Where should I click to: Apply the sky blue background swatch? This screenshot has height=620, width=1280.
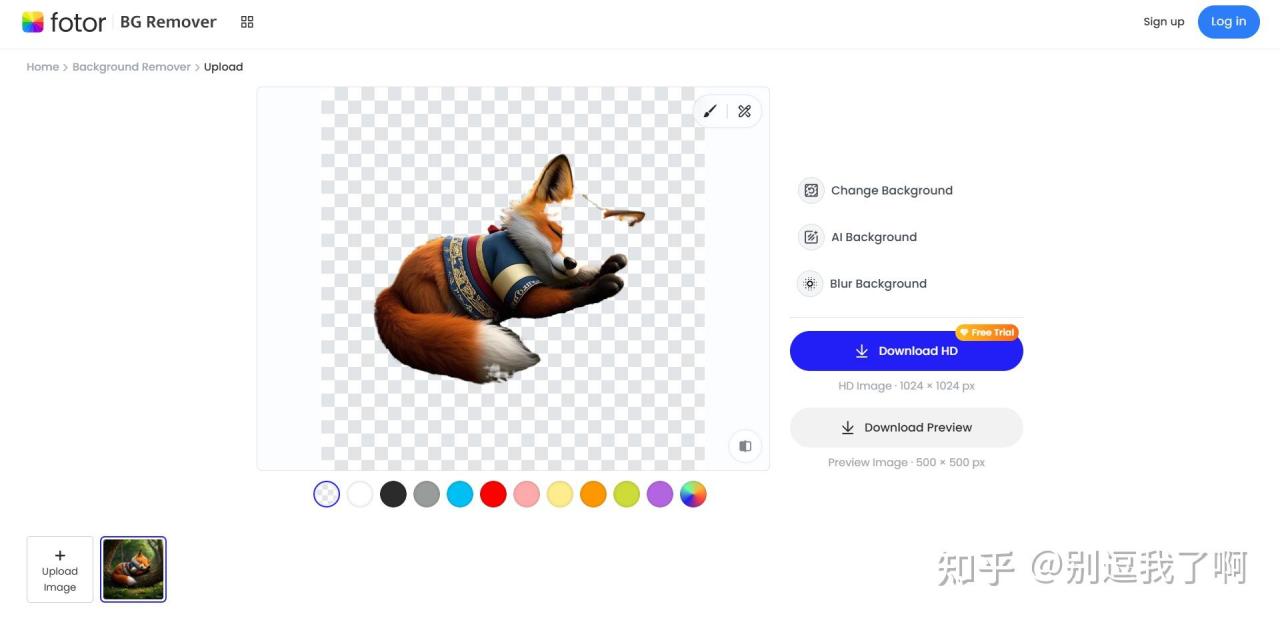[x=460, y=494]
